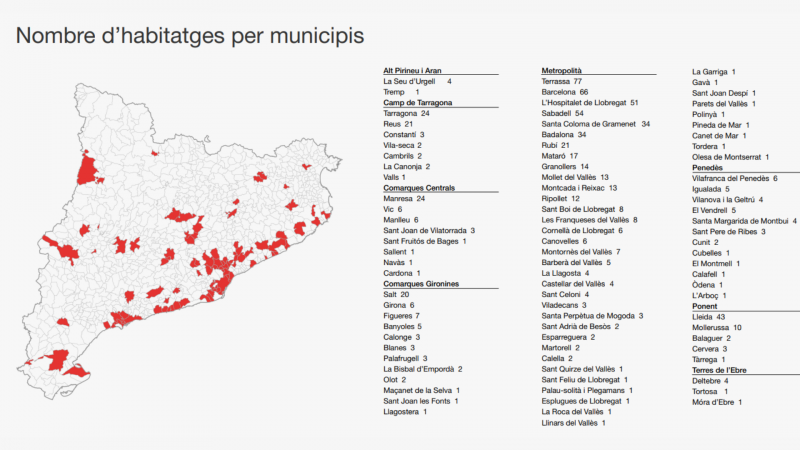Screen dimensions: 800x450
Task: Click the 'La Seu d'Urgell 4' entry
Action: click(x=417, y=81)
